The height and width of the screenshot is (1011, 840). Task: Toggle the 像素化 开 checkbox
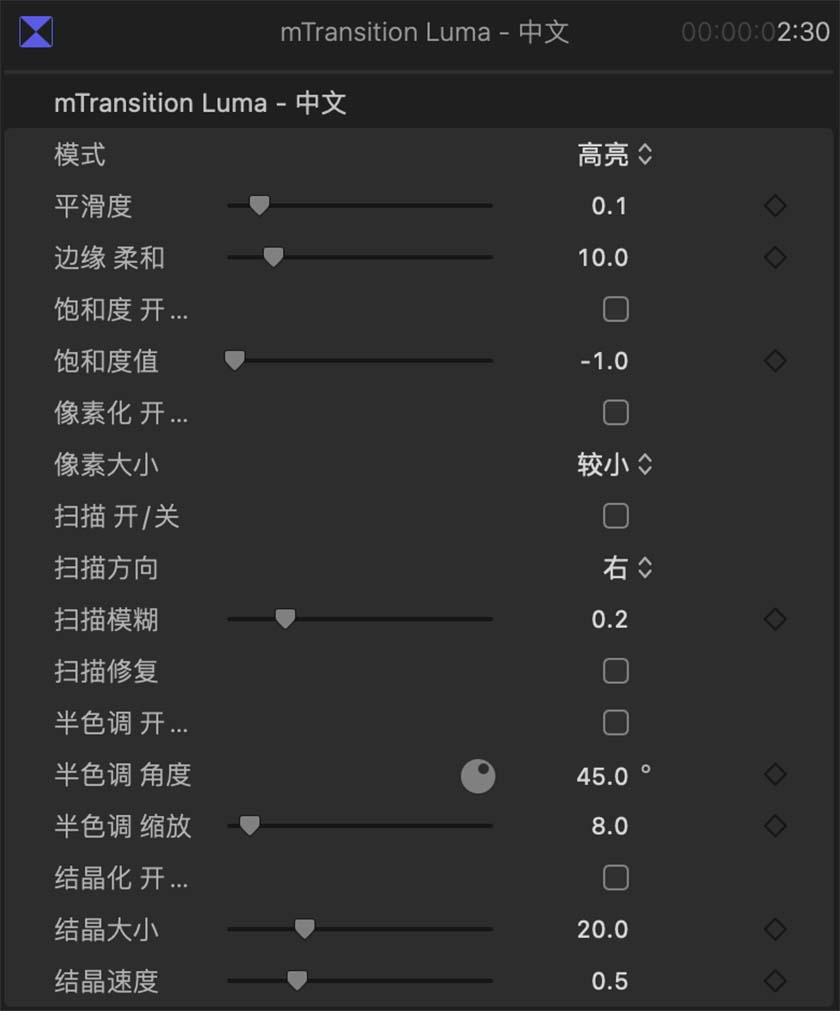click(x=616, y=413)
